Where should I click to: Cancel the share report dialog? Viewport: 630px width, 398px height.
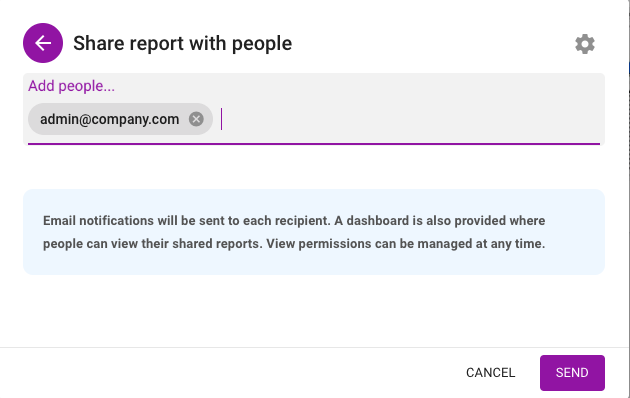(491, 373)
